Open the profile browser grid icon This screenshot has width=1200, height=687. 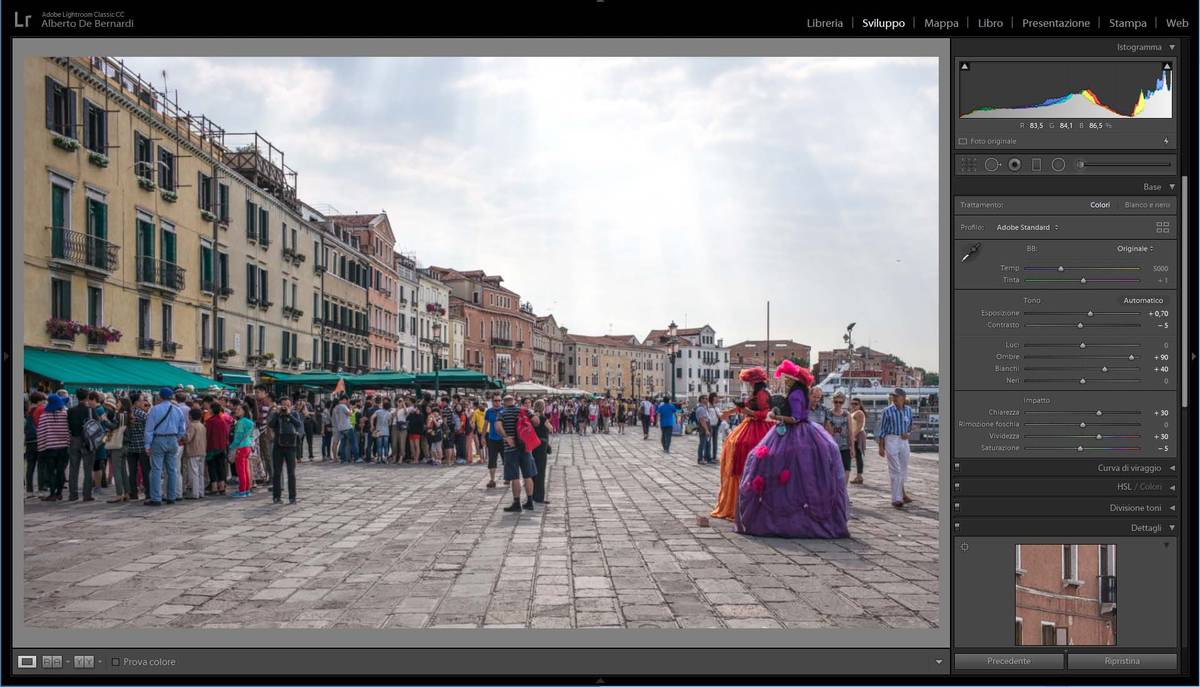[1162, 228]
